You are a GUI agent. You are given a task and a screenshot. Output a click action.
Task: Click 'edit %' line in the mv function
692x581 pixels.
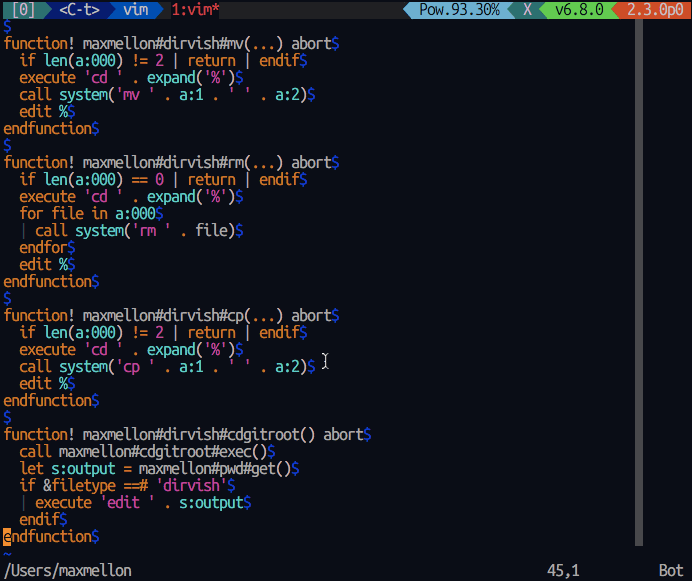click(x=47, y=112)
